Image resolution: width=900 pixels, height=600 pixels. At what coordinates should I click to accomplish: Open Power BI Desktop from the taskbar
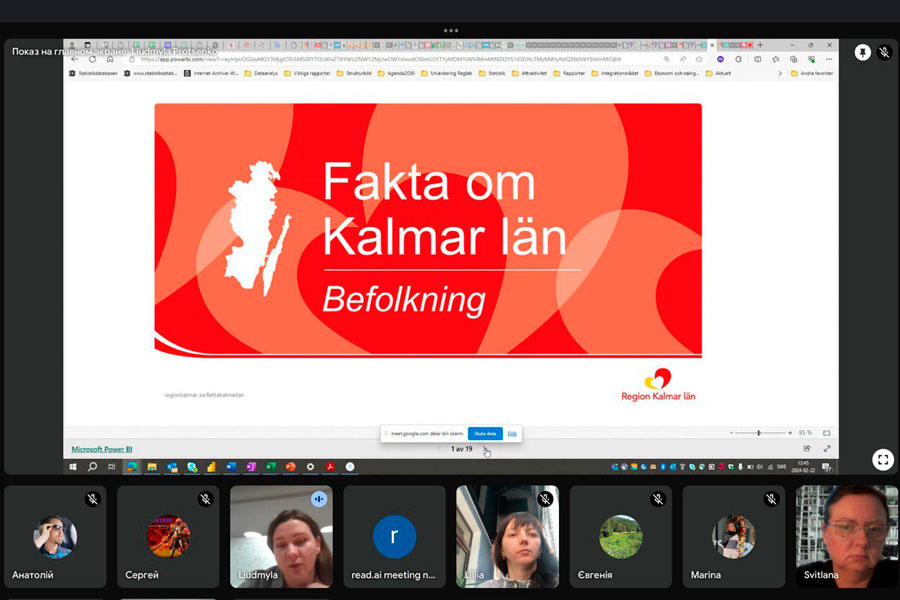[211, 467]
